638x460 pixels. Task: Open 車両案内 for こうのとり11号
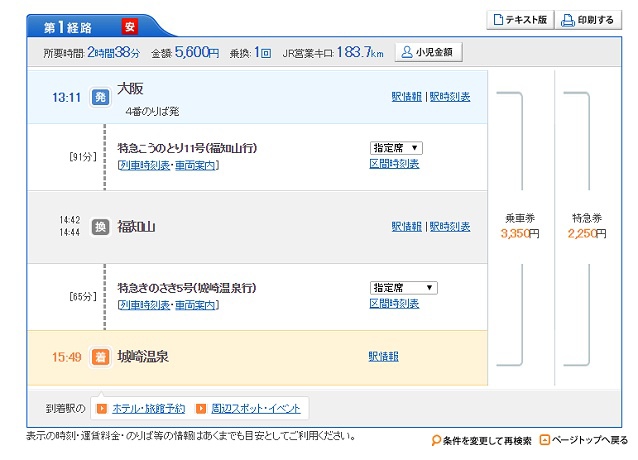[195, 166]
